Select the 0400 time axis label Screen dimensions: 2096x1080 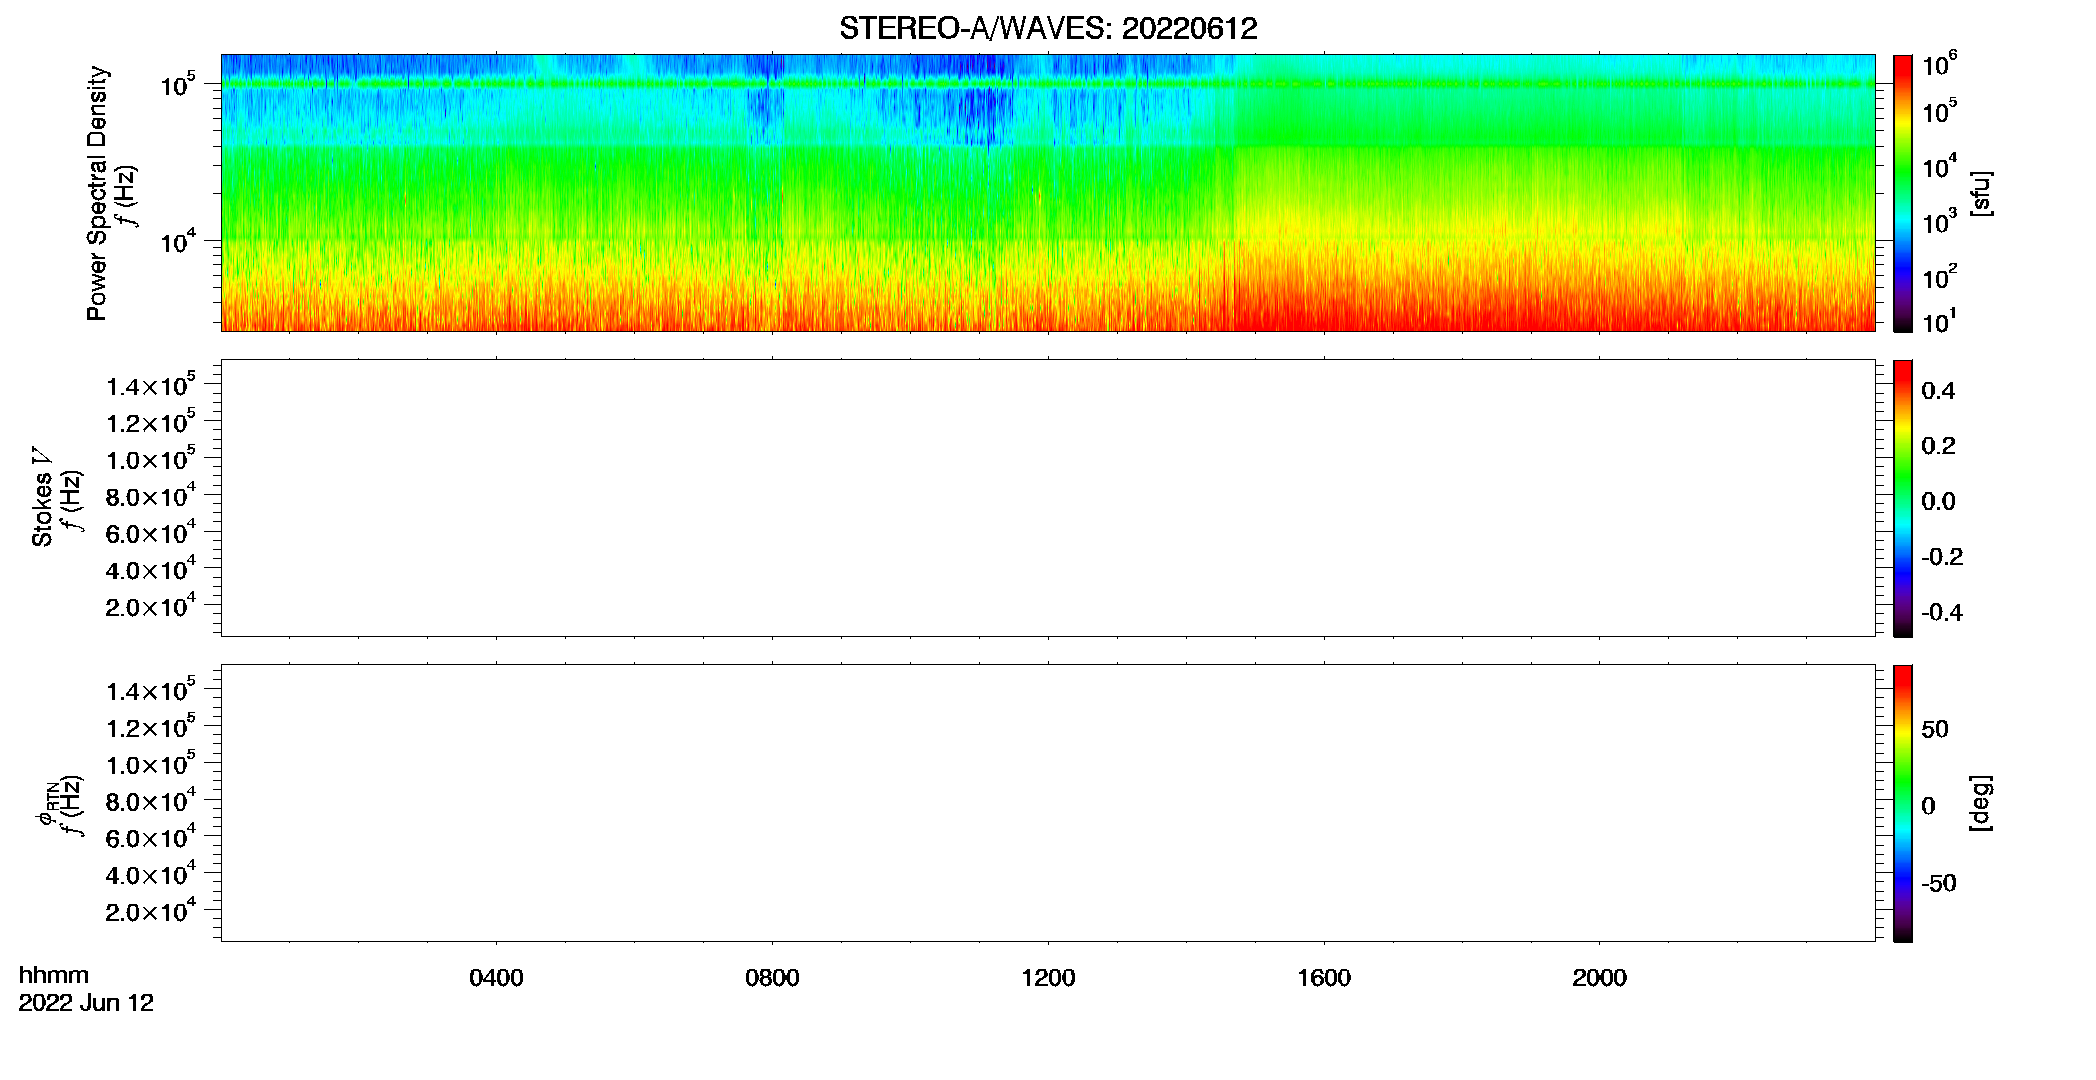point(496,978)
